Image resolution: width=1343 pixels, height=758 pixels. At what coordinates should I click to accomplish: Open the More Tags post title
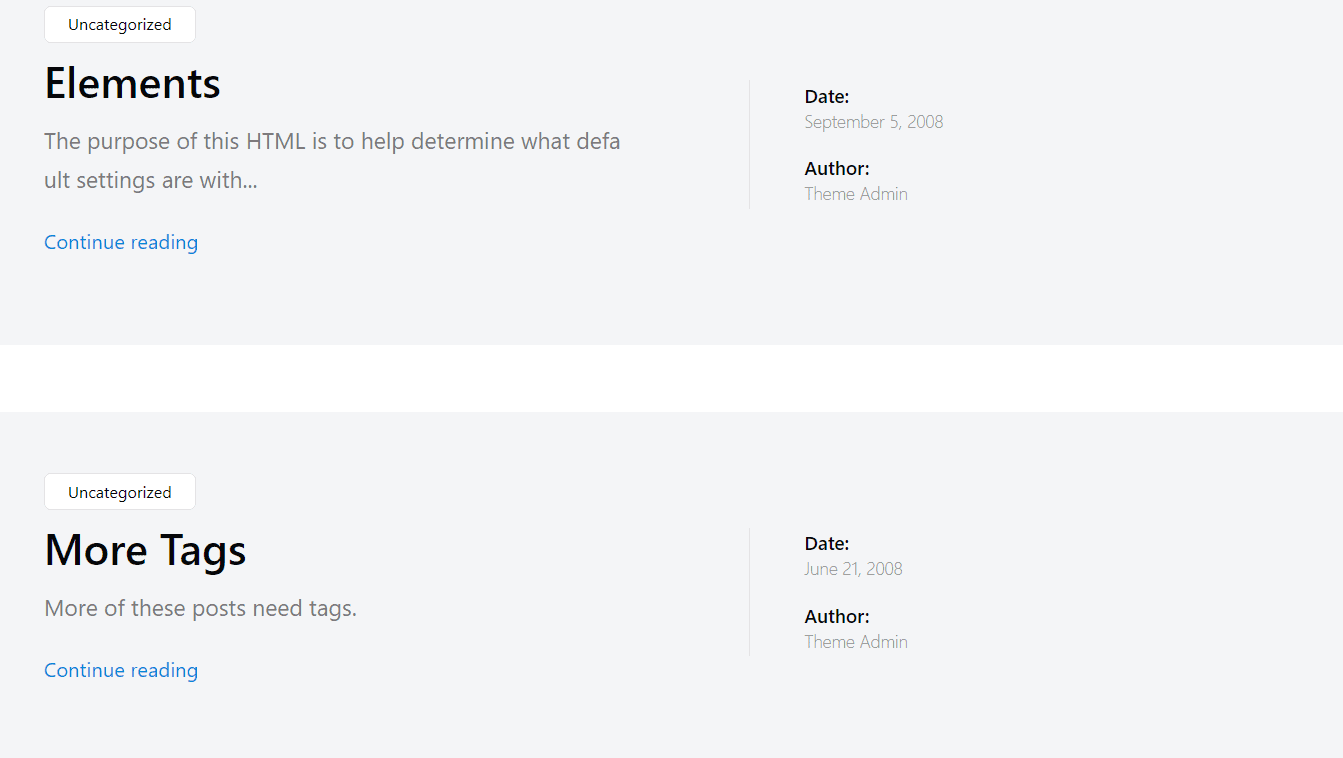[145, 551]
